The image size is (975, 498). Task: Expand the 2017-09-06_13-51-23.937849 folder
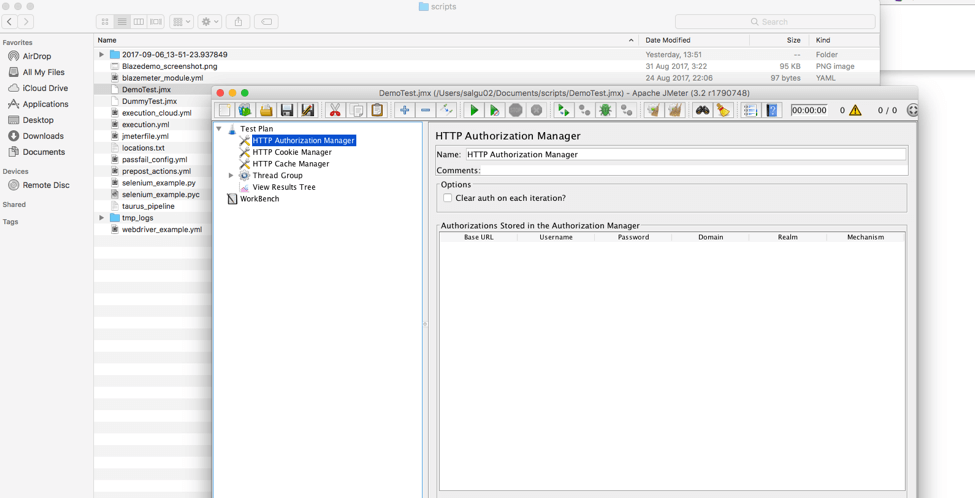pyautogui.click(x=101, y=55)
